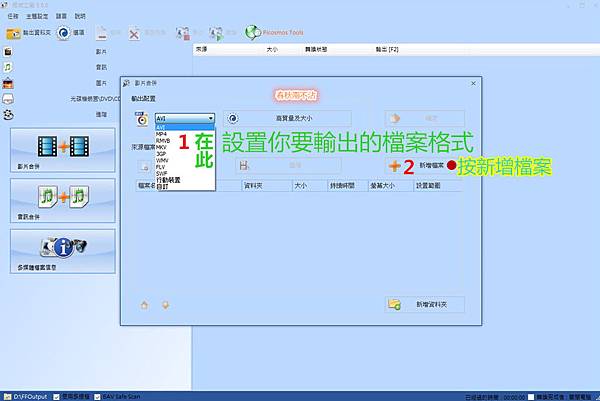Select the advanced tools category icon

click(8, 114)
